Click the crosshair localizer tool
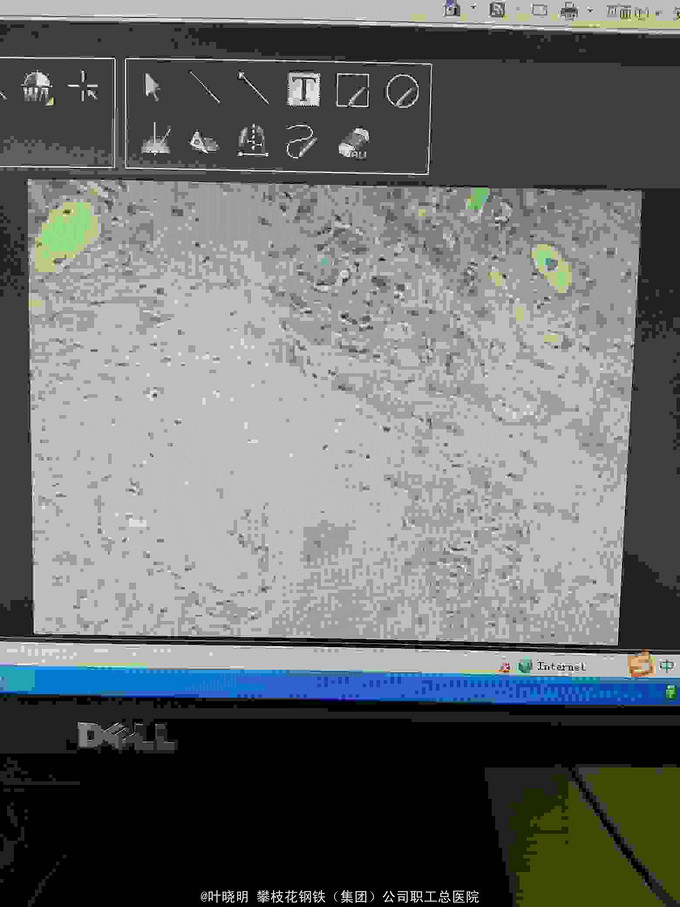The image size is (680, 907). click(x=84, y=88)
